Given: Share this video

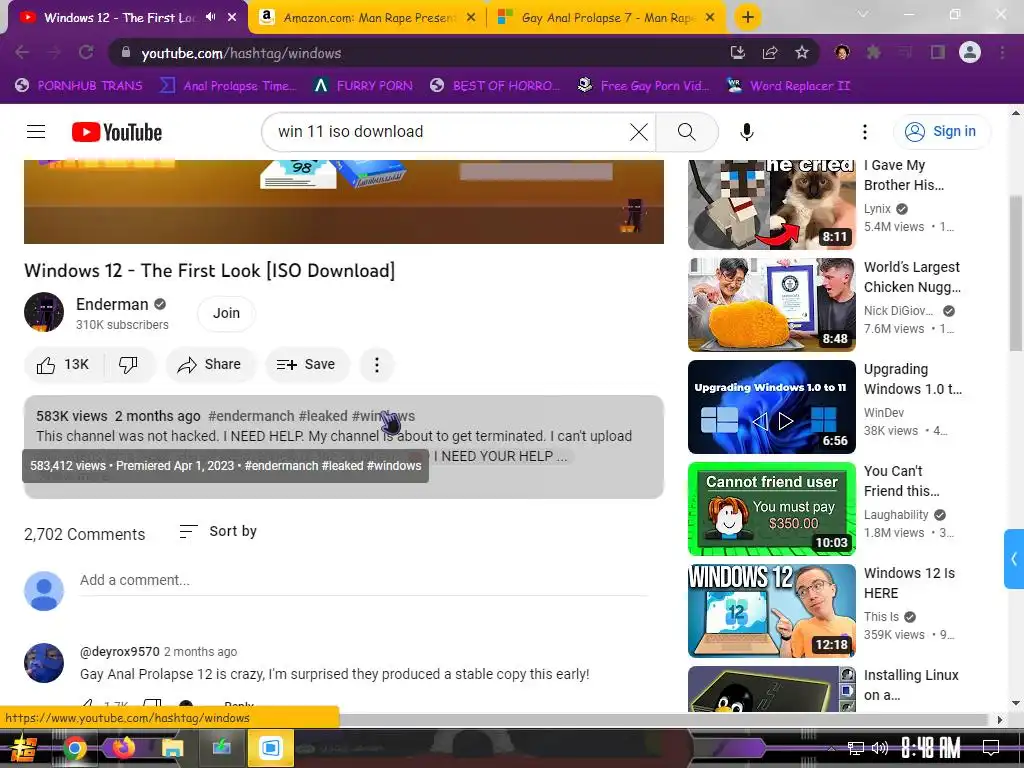Looking at the screenshot, I should [x=210, y=364].
